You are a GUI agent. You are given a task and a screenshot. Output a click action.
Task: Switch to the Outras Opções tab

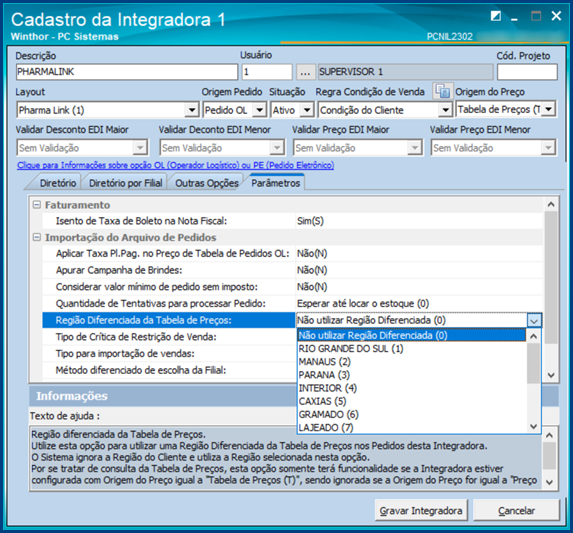point(206,183)
